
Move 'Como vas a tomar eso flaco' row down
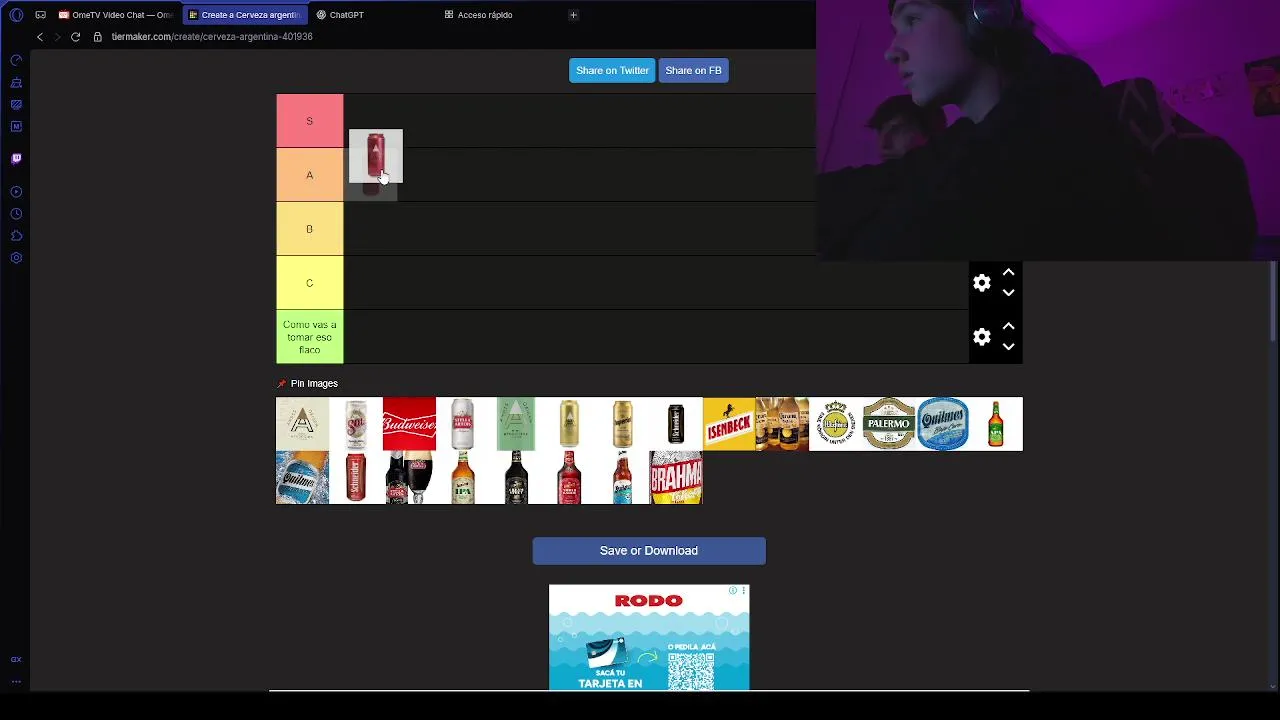pos(1008,347)
